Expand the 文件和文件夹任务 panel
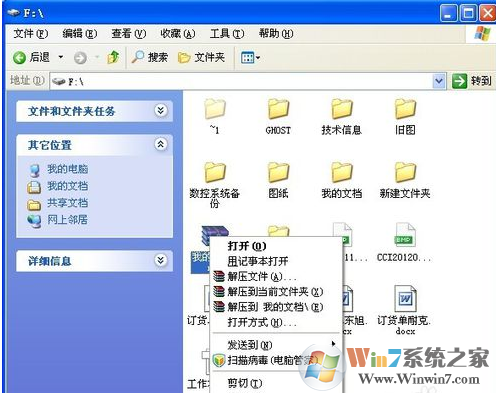496x393 pixels. 161,110
